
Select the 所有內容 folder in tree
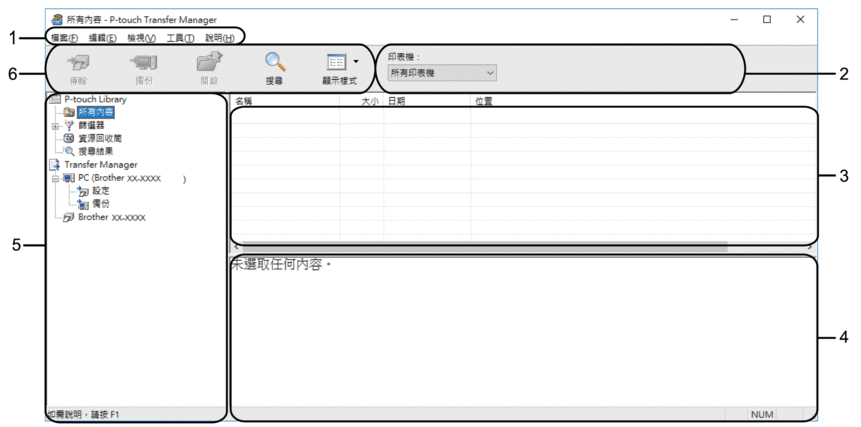(96, 113)
